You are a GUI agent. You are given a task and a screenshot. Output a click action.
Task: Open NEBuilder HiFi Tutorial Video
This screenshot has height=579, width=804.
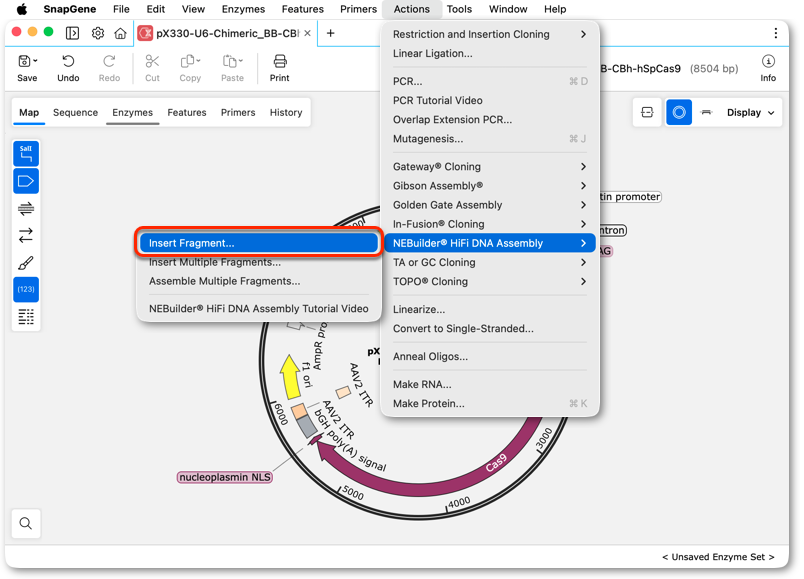pyautogui.click(x=259, y=309)
